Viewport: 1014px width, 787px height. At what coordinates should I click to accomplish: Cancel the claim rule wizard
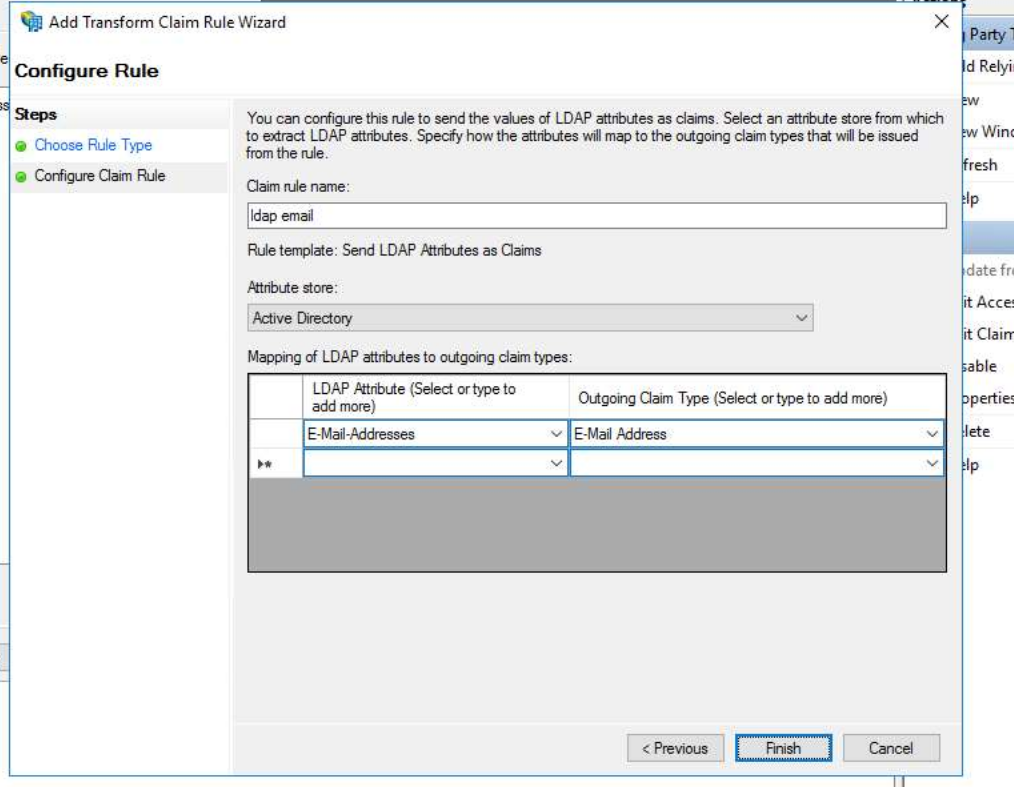click(x=890, y=748)
